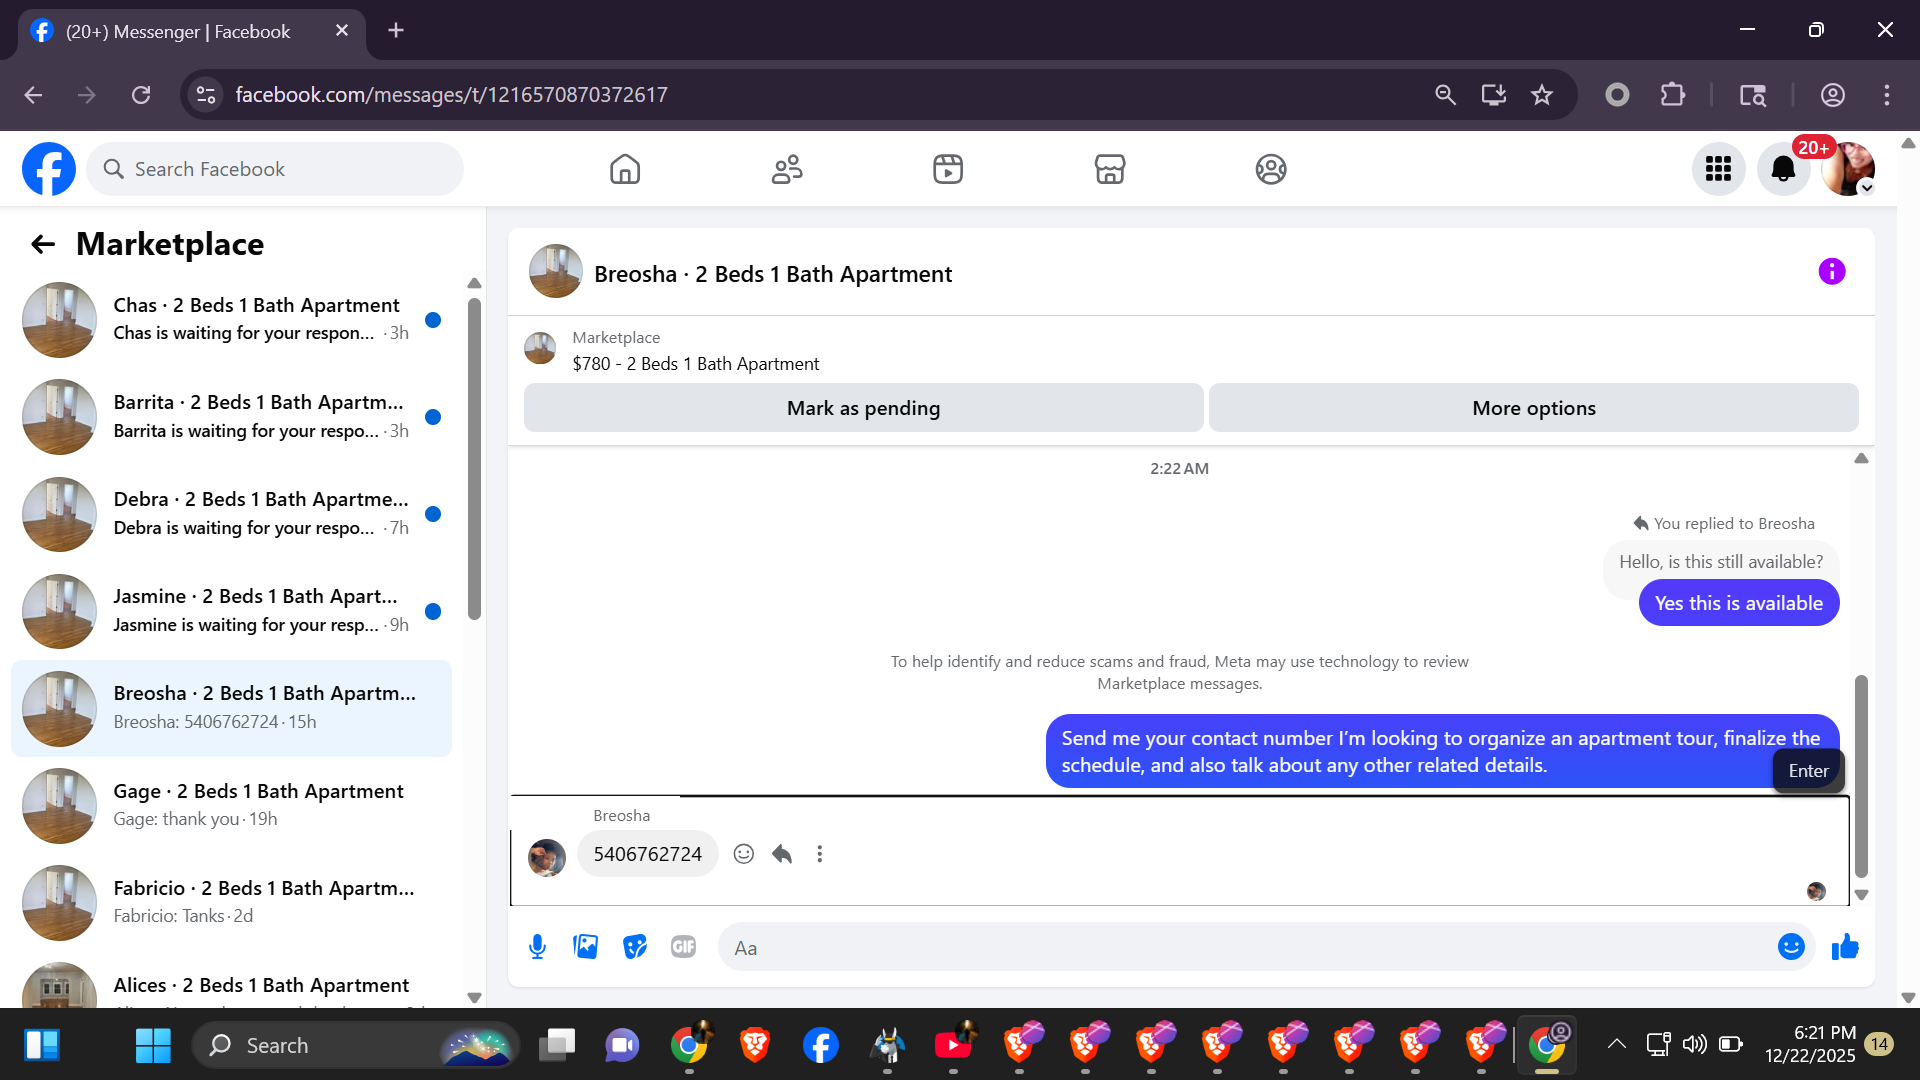Click Mark as pending button

coord(863,408)
